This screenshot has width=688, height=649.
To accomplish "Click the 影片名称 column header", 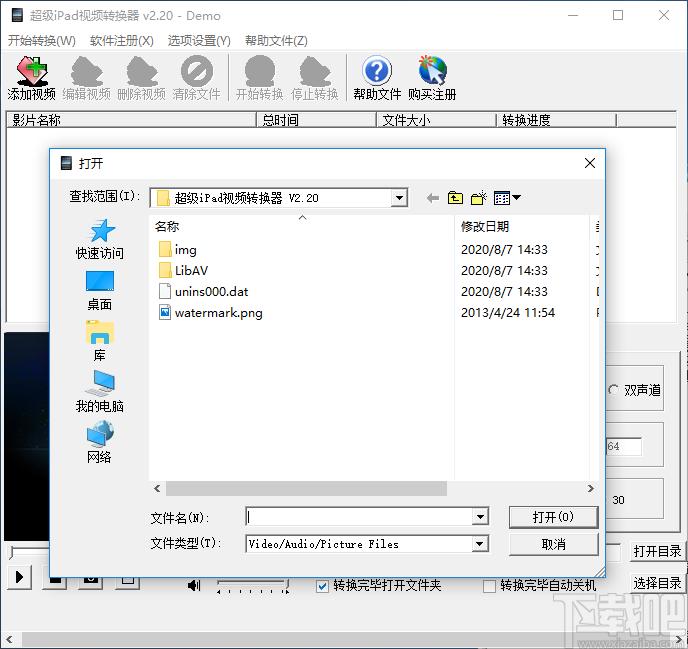I will click(x=131, y=120).
